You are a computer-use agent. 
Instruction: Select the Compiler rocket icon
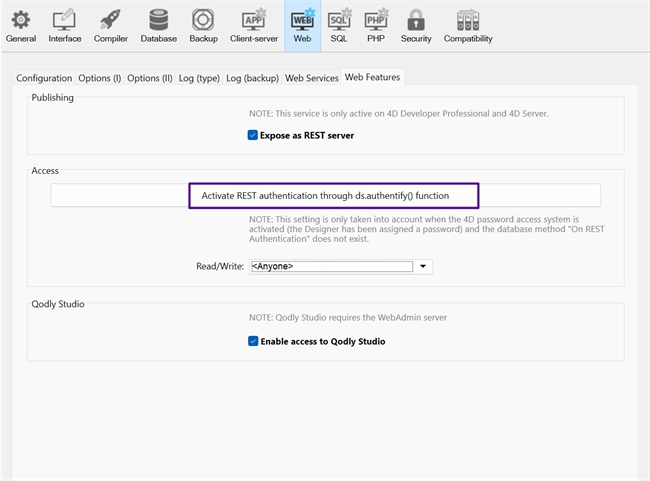coord(110,25)
